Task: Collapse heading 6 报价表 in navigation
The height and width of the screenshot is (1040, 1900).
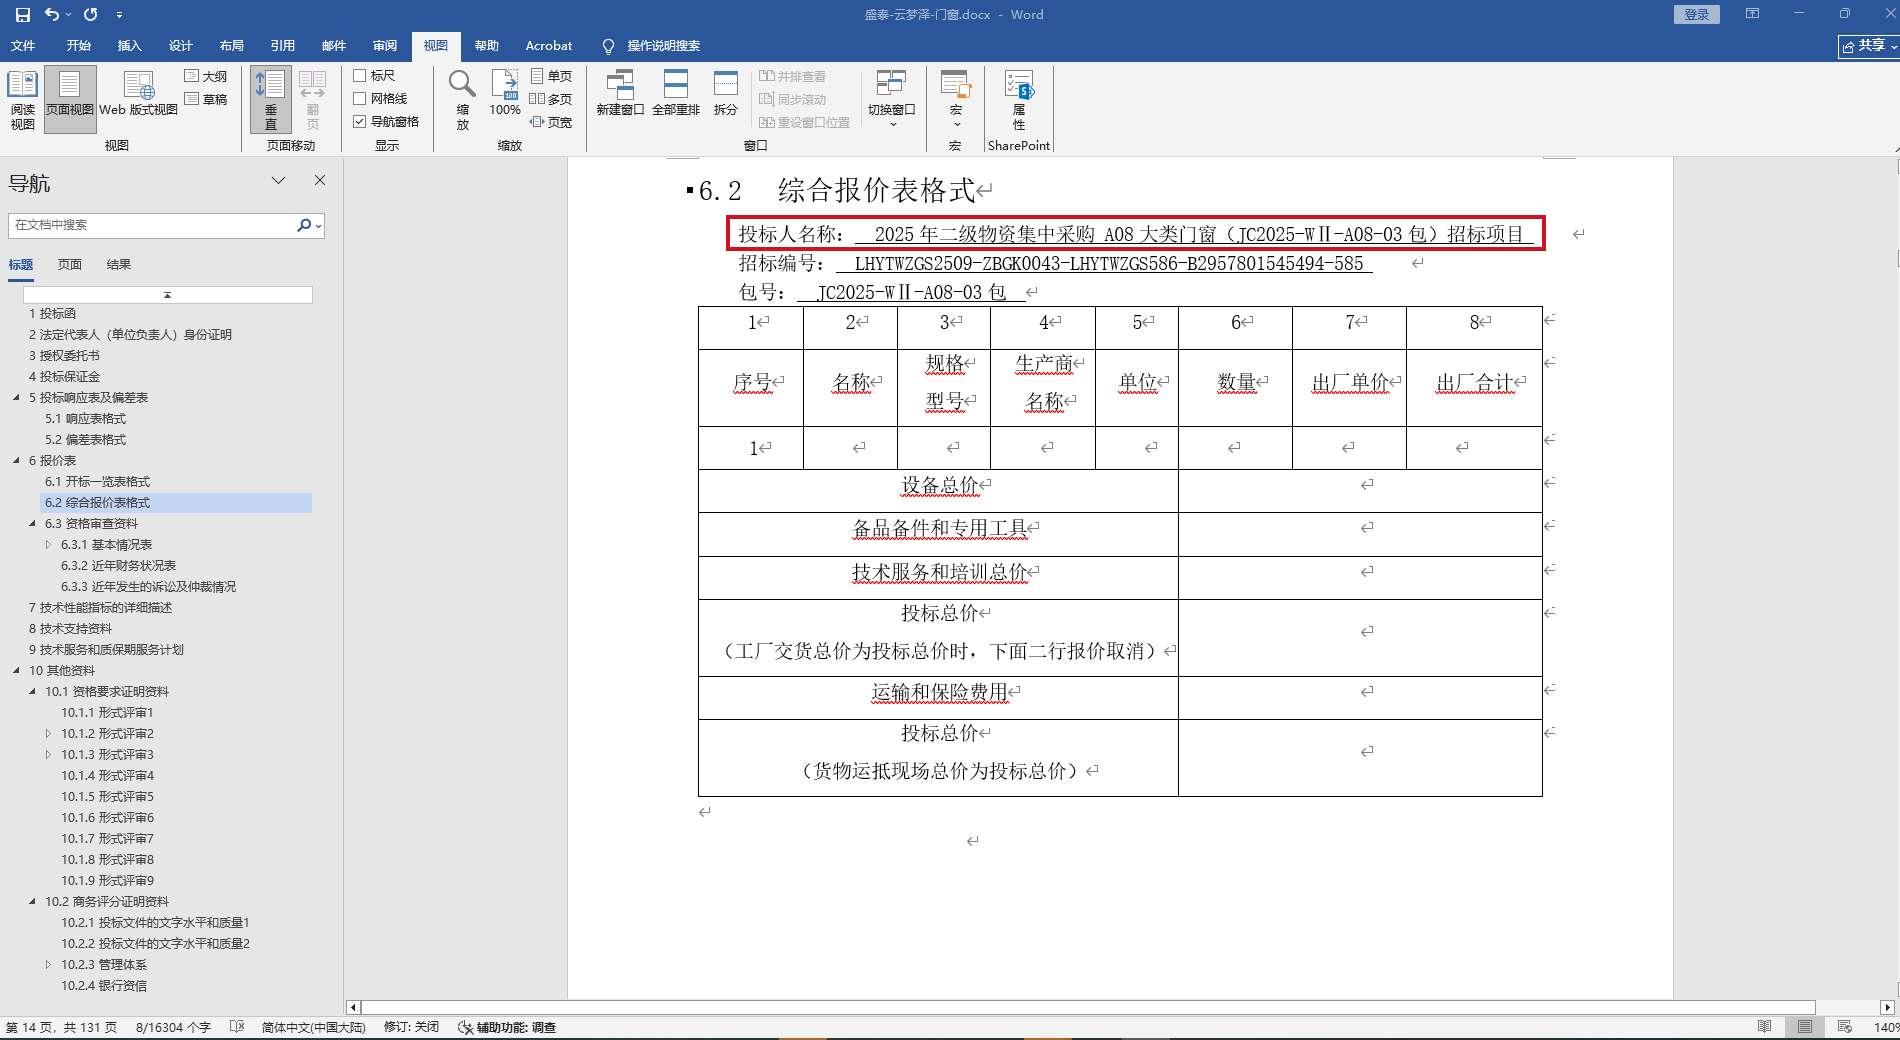Action: (x=16, y=461)
